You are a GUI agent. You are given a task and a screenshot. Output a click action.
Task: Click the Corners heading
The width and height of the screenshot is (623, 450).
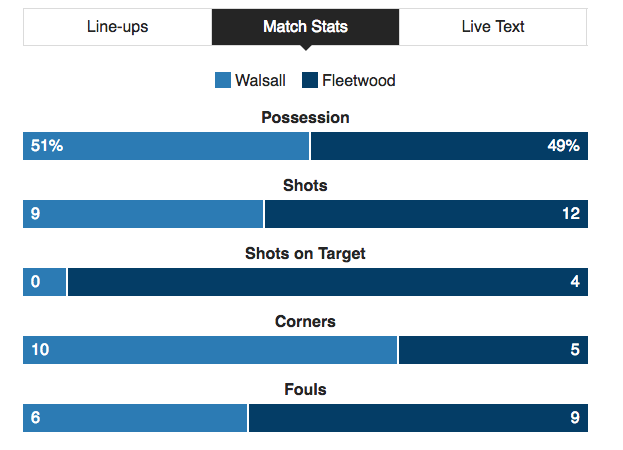[x=305, y=322]
